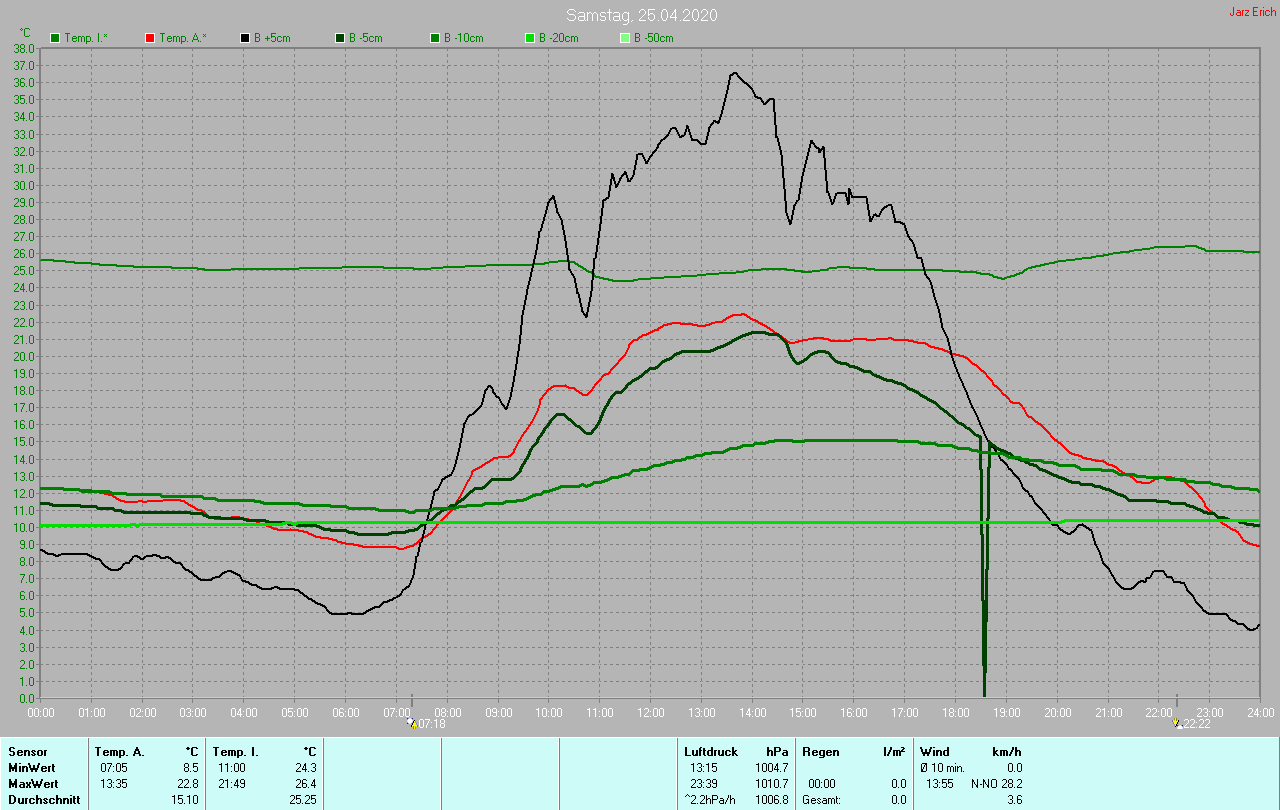Click the red Temp. A.* legend swatch
The image size is (1280, 810).
click(151, 38)
